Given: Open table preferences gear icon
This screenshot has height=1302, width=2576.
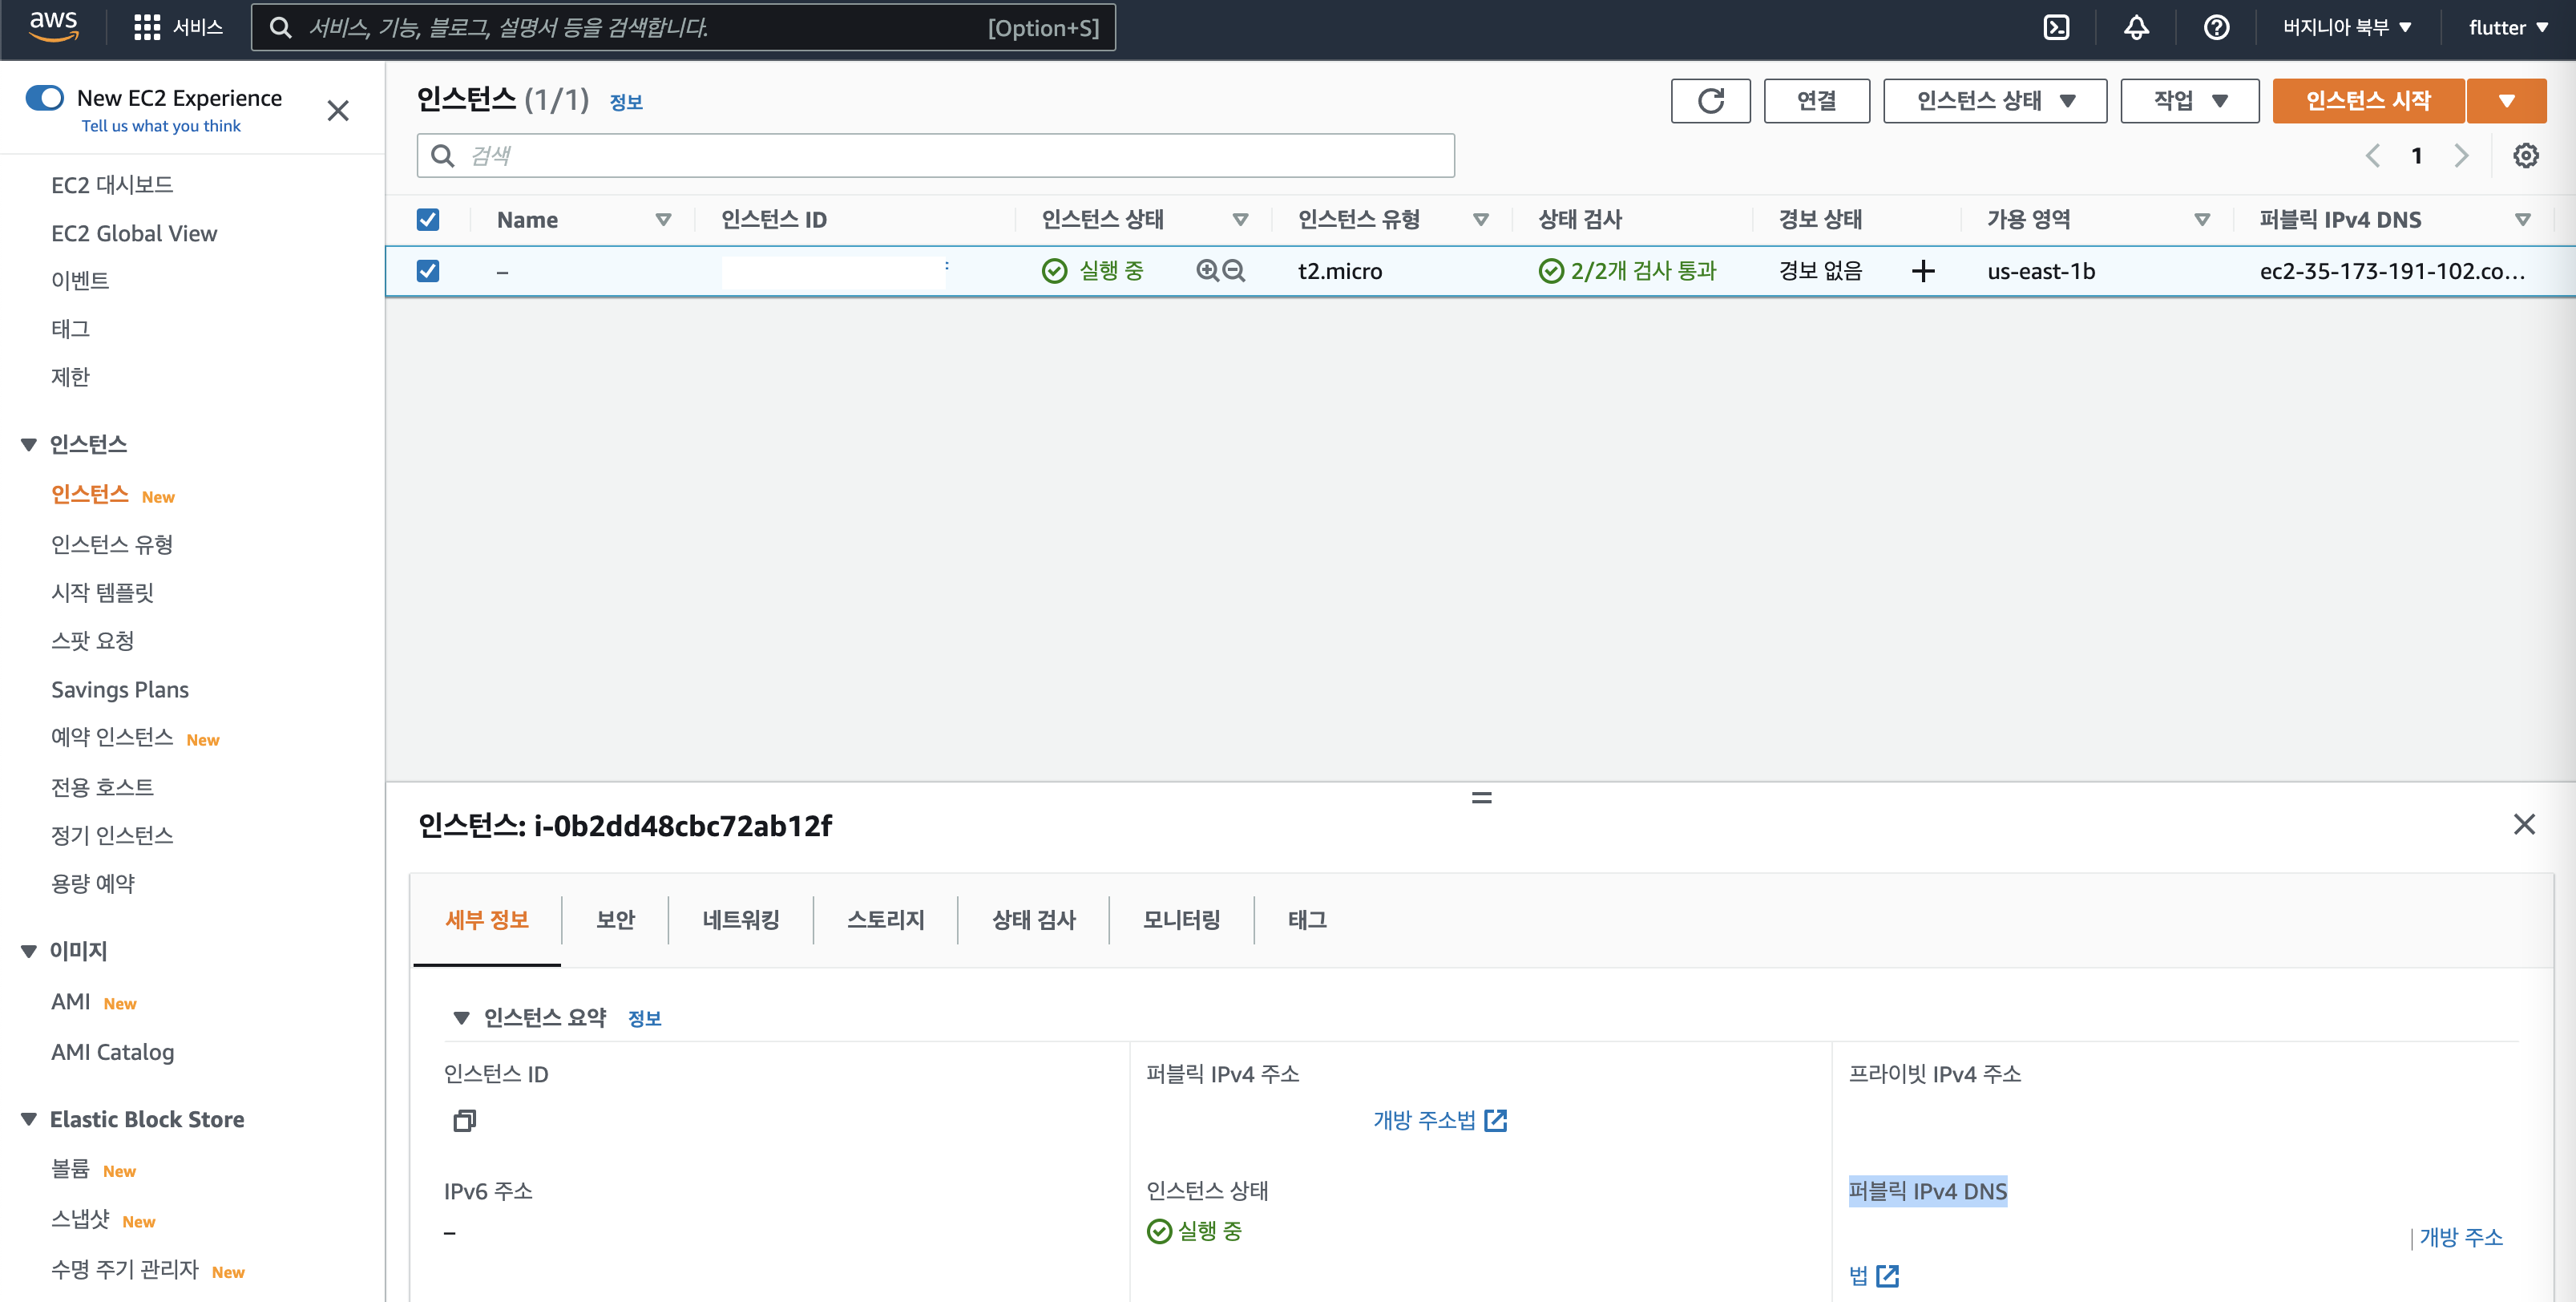Looking at the screenshot, I should (2525, 156).
